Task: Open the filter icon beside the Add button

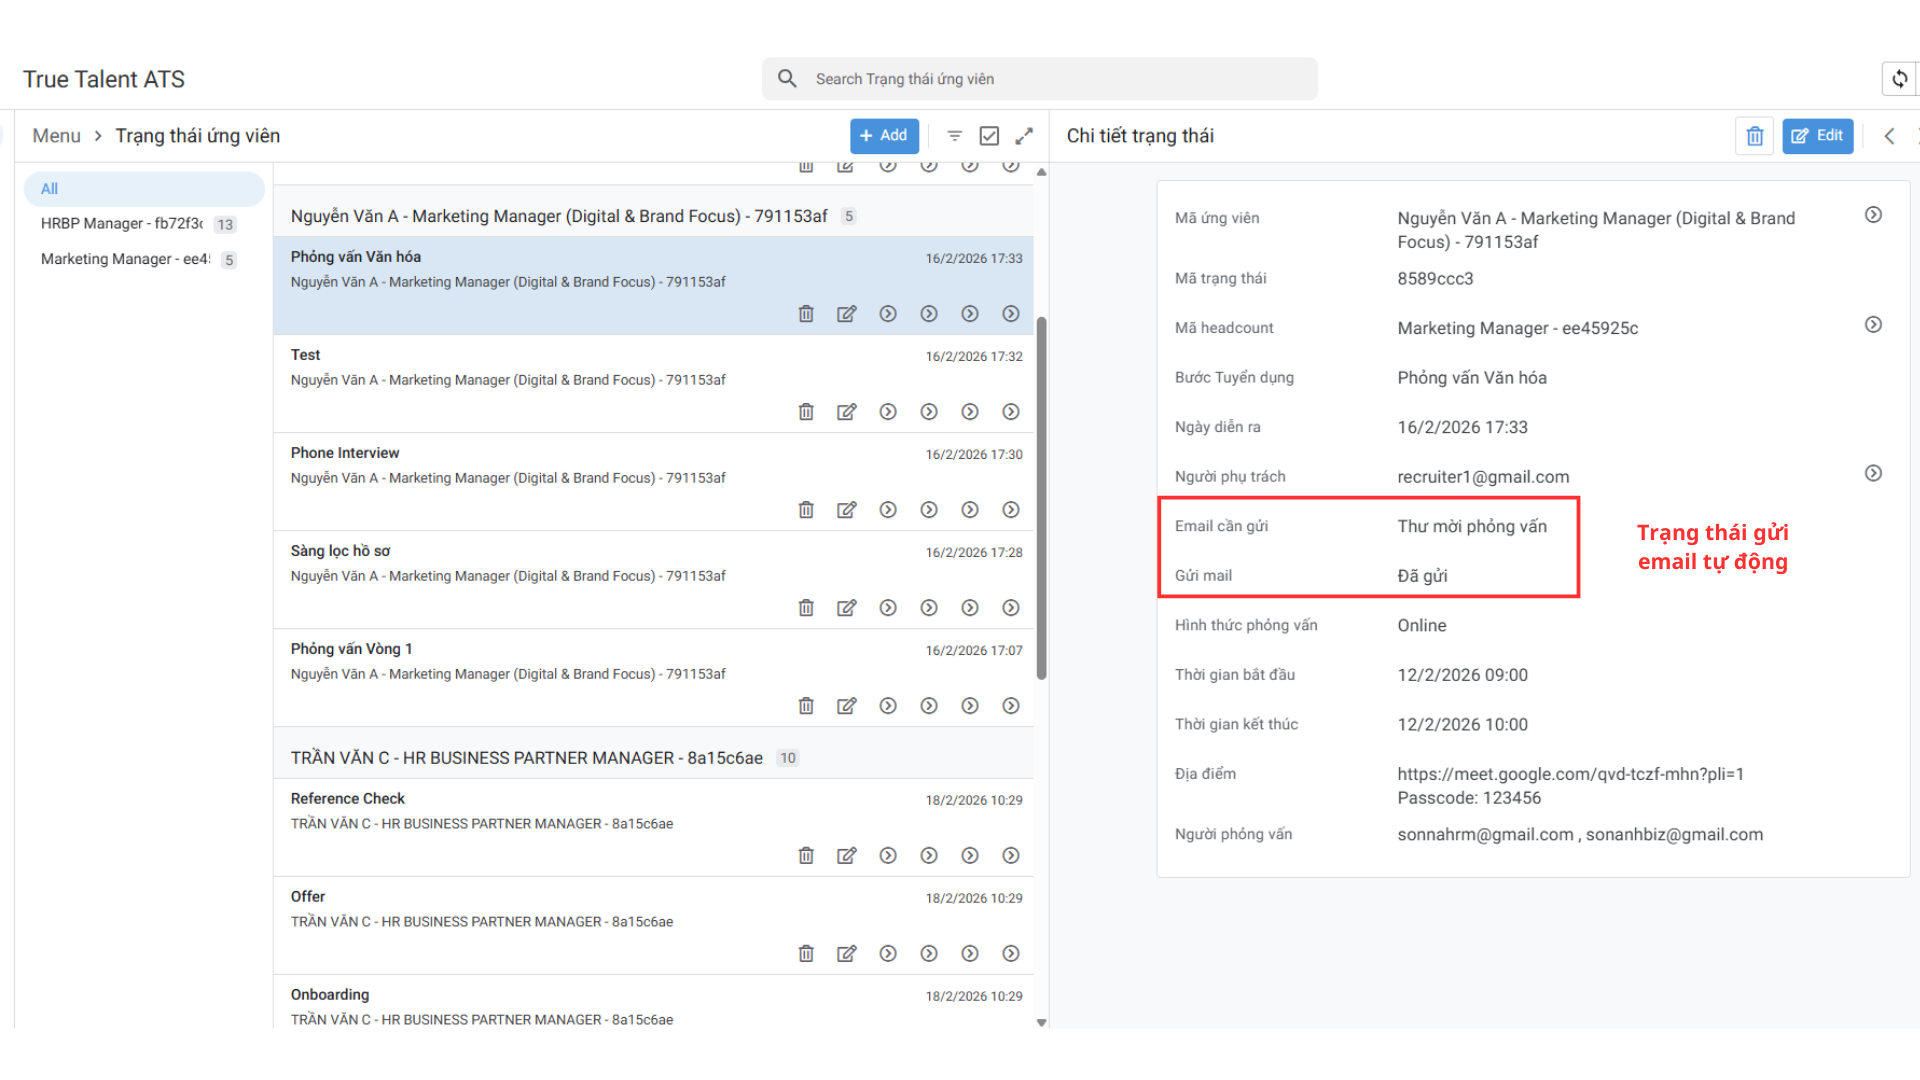Action: pyautogui.click(x=953, y=135)
